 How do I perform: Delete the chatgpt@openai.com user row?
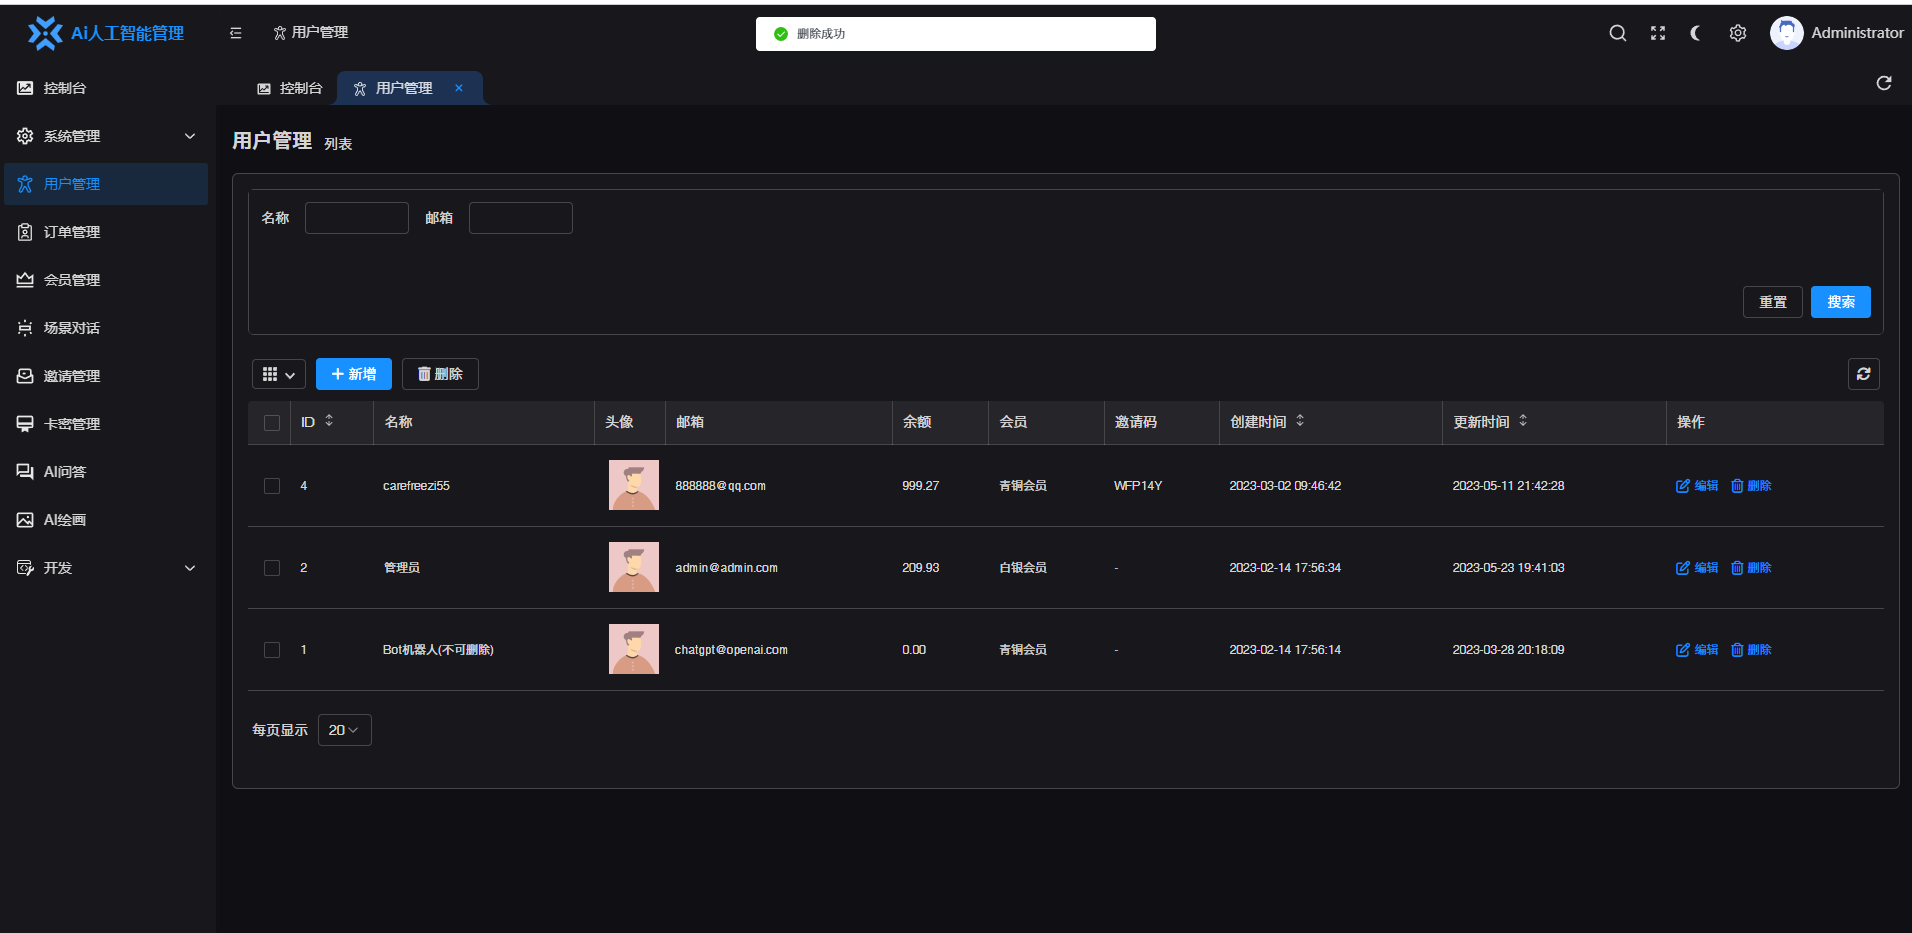pos(1751,650)
